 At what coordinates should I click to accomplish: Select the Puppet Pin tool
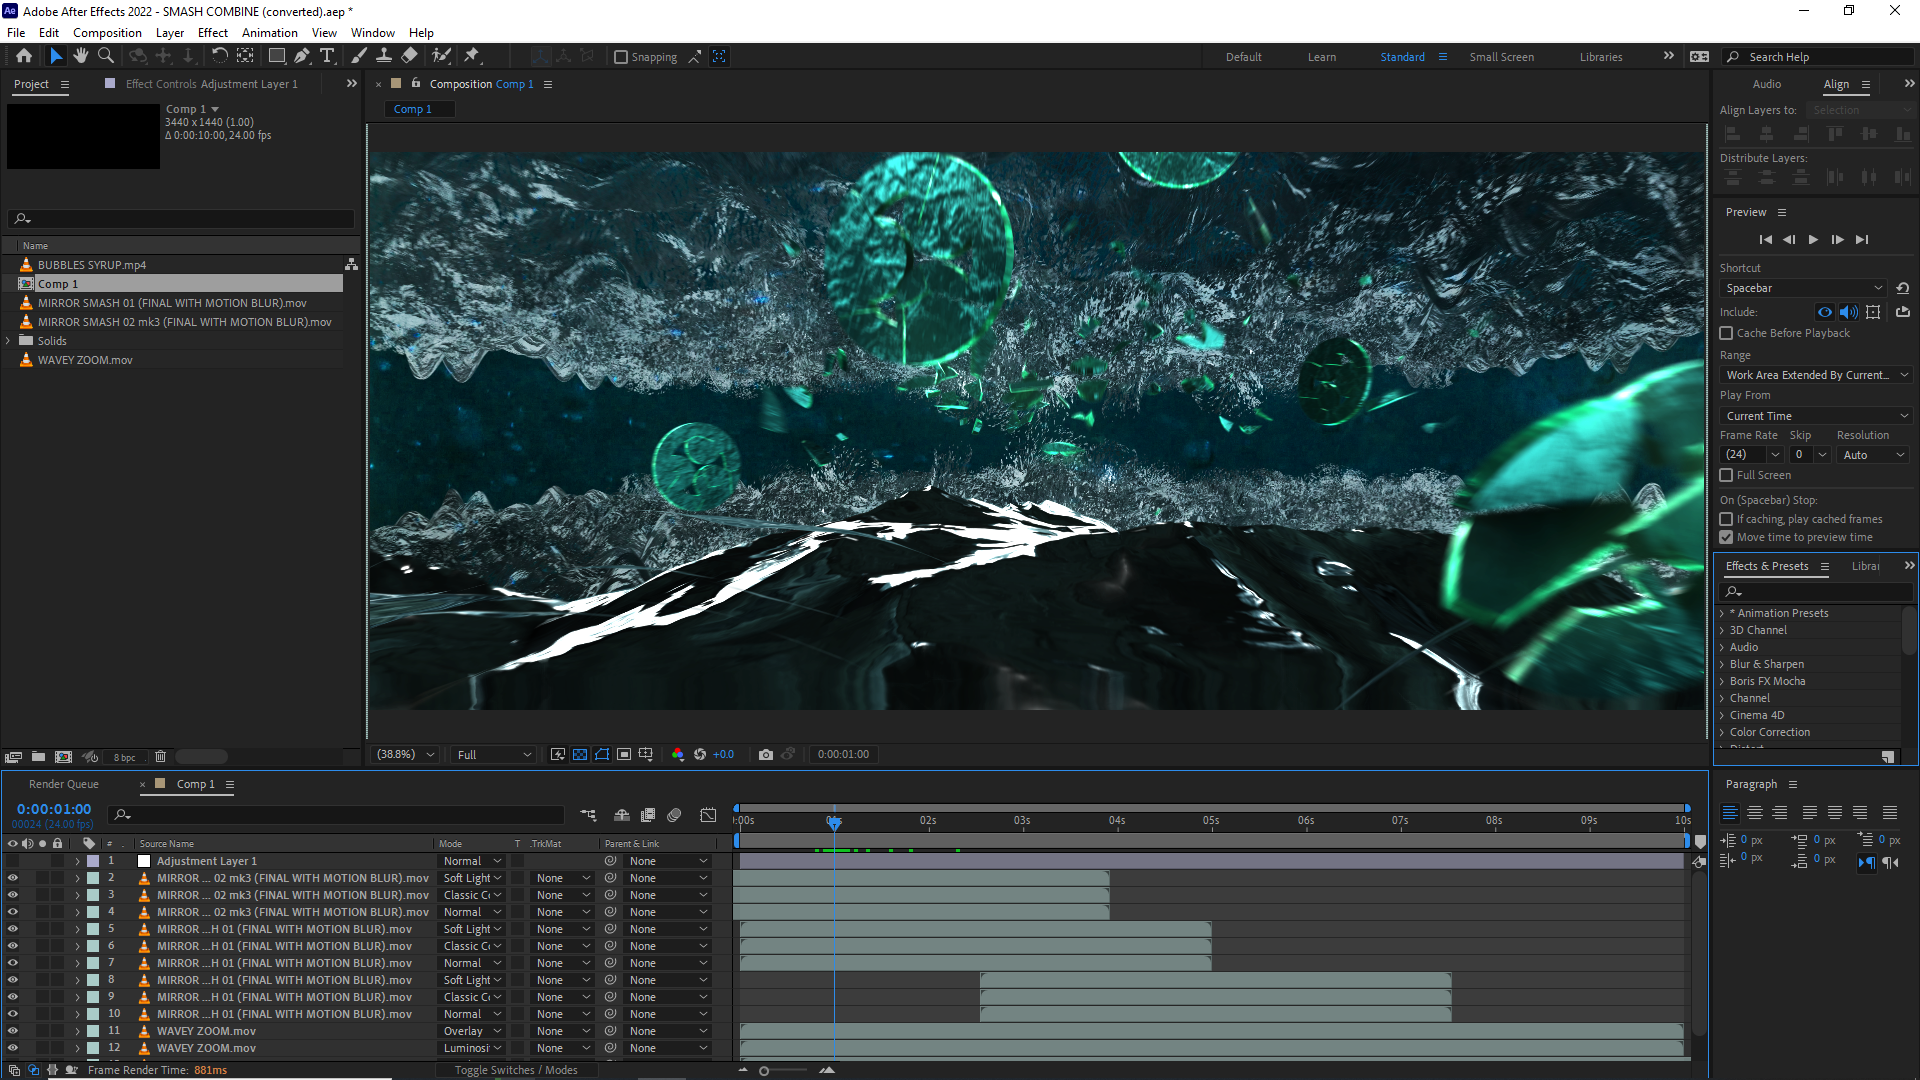point(472,56)
